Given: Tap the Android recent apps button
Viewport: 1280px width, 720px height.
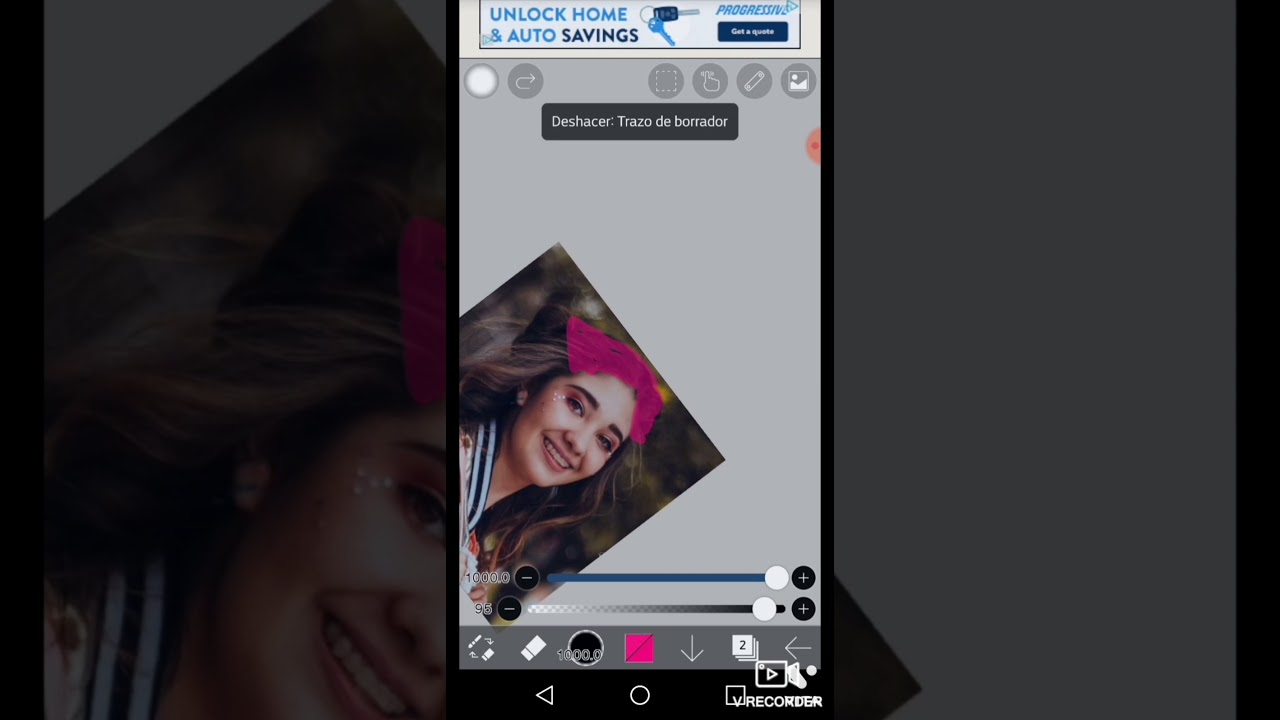Looking at the screenshot, I should pyautogui.click(x=735, y=694).
